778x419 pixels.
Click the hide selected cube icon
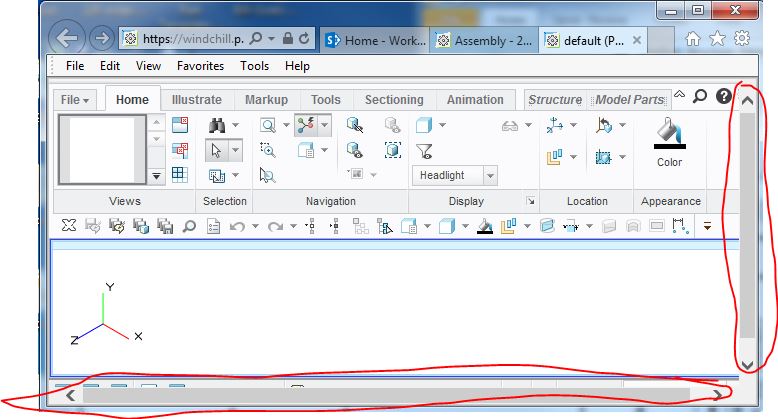355,125
